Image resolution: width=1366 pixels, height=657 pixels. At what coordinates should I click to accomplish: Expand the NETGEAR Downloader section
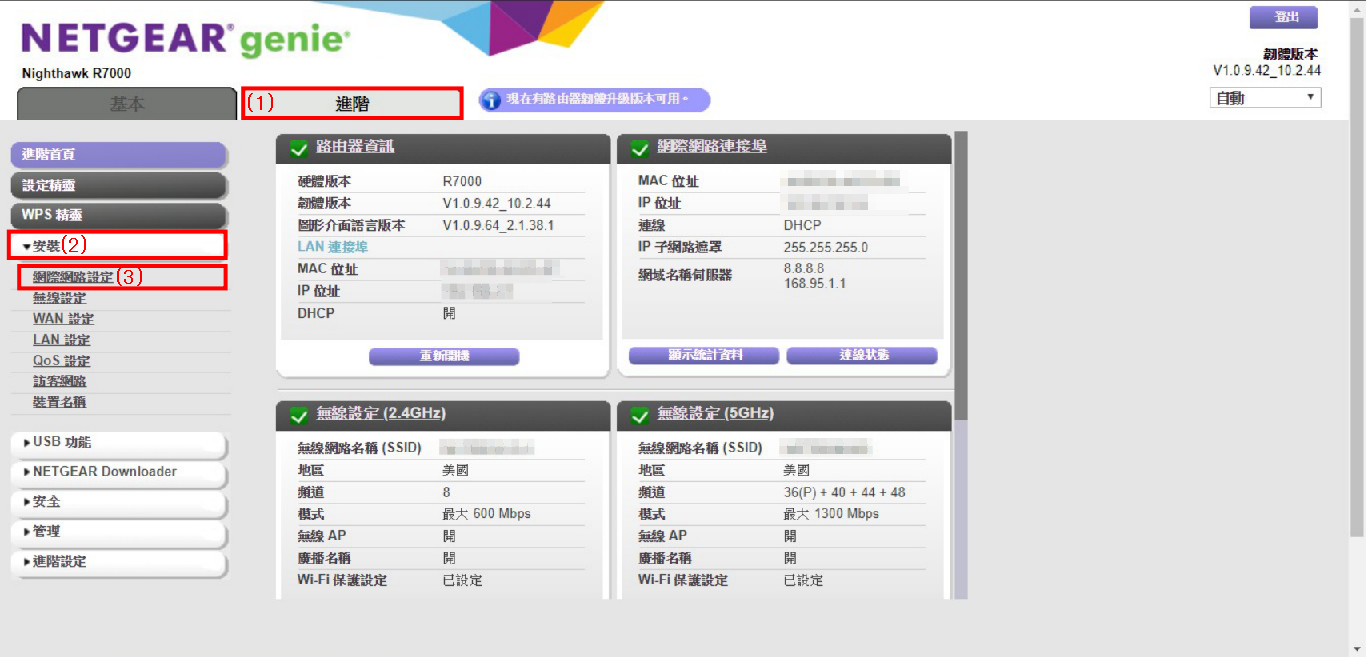[119, 472]
